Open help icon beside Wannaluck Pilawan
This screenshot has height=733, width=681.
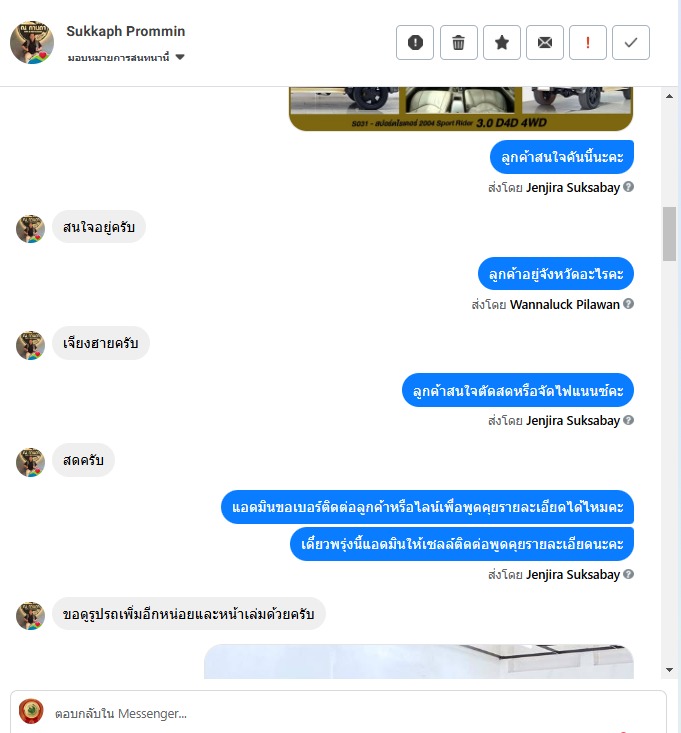(629, 304)
